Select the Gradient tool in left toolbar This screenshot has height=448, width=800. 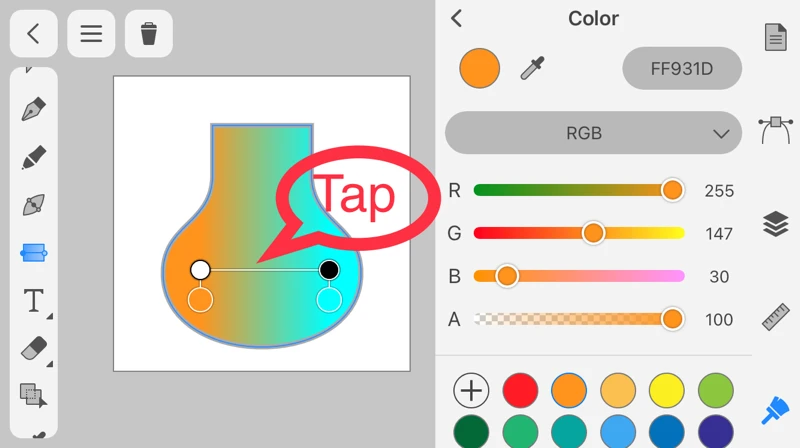pos(34,253)
